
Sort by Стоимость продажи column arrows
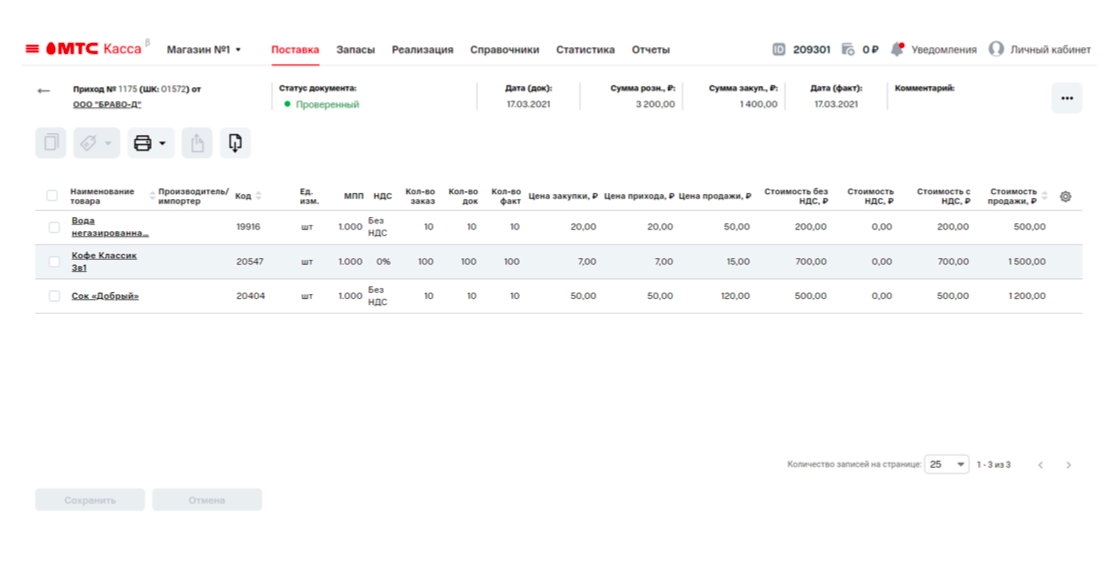pyautogui.click(x=1045, y=196)
